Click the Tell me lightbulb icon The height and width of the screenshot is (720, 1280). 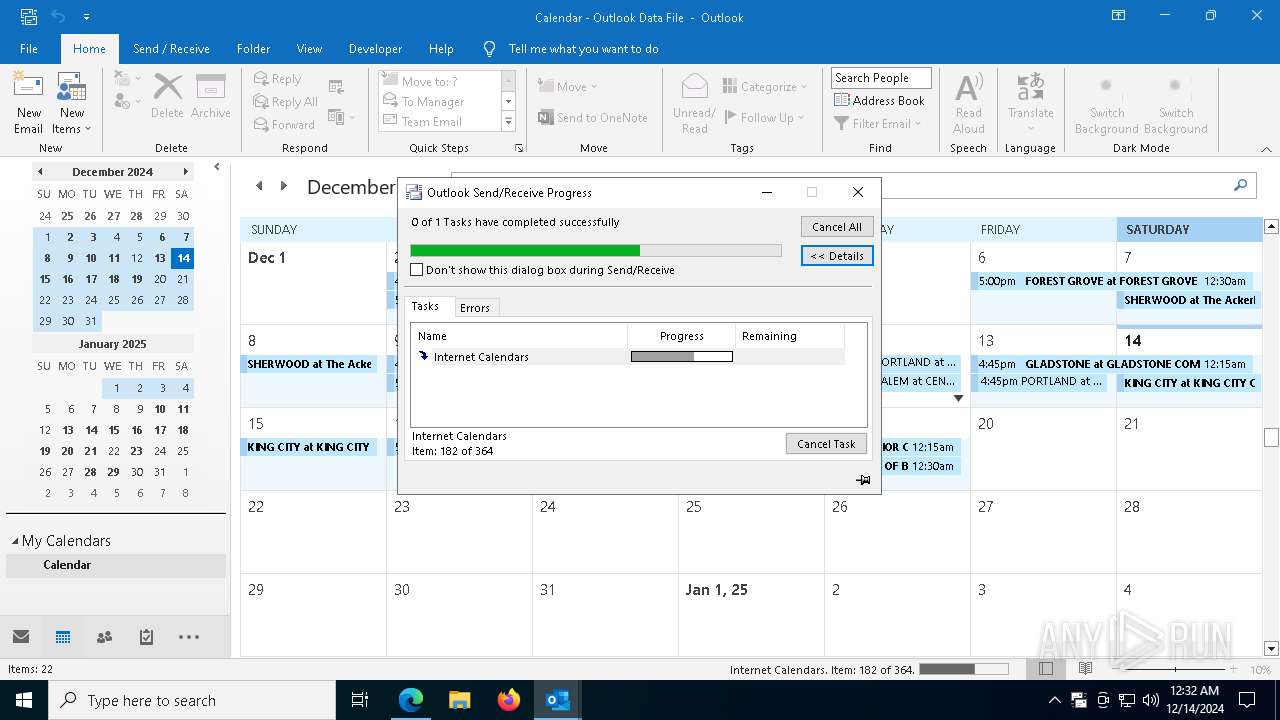coord(489,48)
